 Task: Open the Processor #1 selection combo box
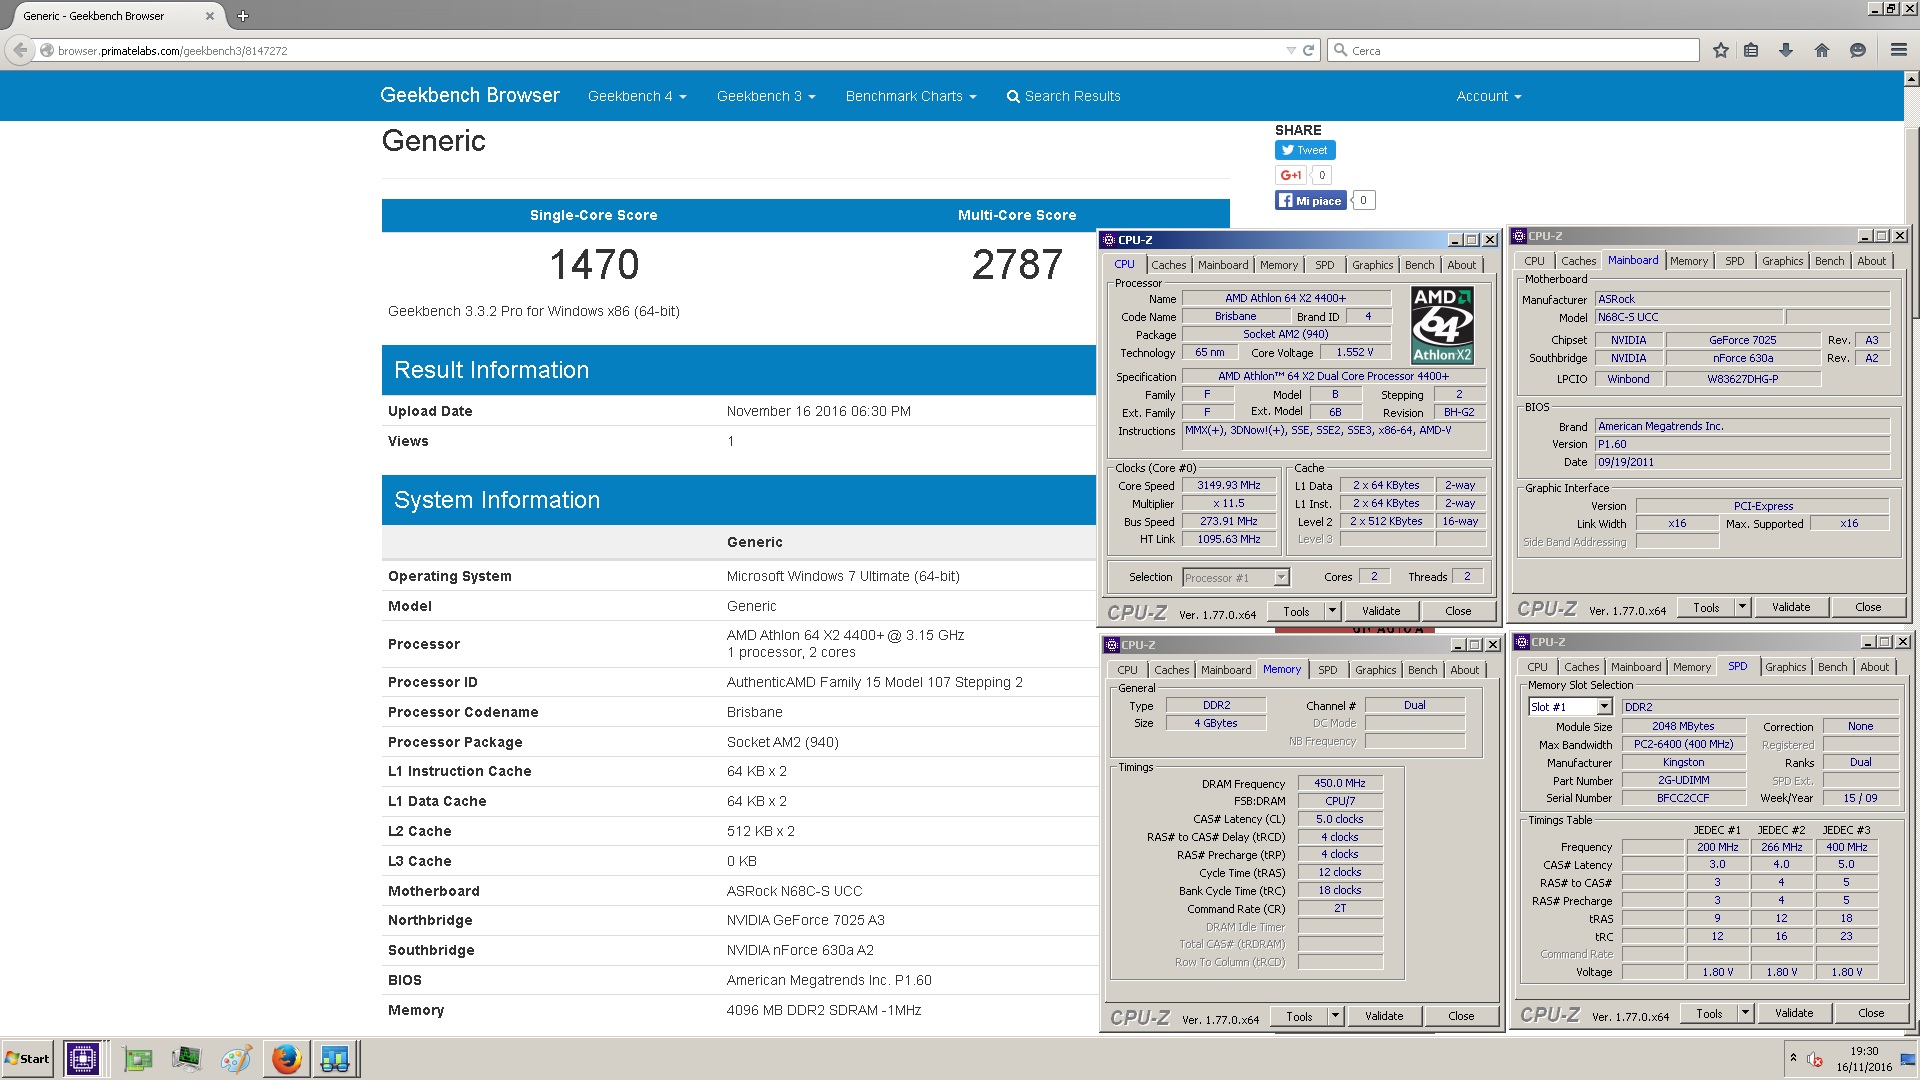(1236, 577)
